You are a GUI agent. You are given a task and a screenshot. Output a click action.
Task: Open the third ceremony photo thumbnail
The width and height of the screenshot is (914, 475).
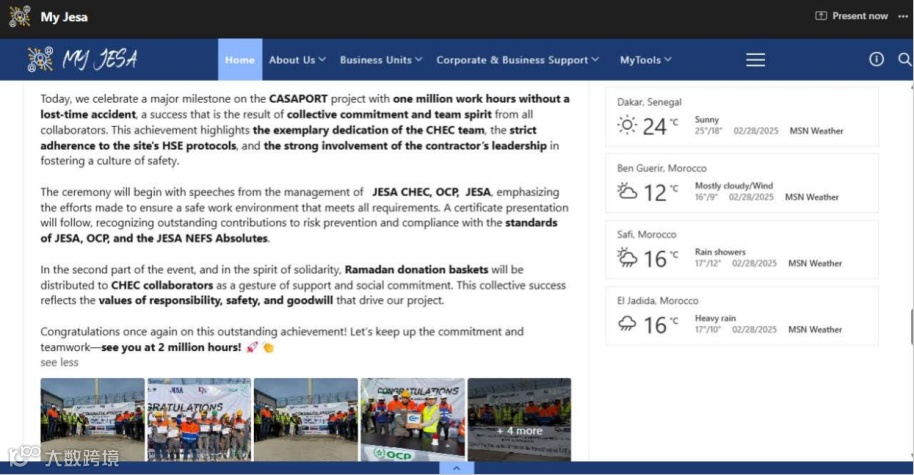(x=305, y=420)
